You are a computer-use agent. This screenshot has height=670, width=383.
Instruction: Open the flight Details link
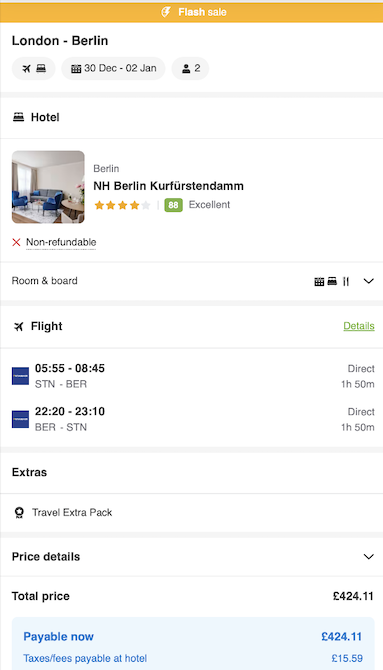coord(359,326)
